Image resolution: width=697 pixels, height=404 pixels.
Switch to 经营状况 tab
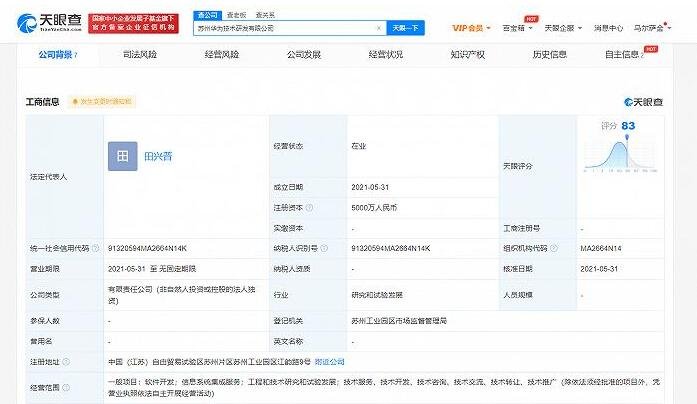[386, 55]
